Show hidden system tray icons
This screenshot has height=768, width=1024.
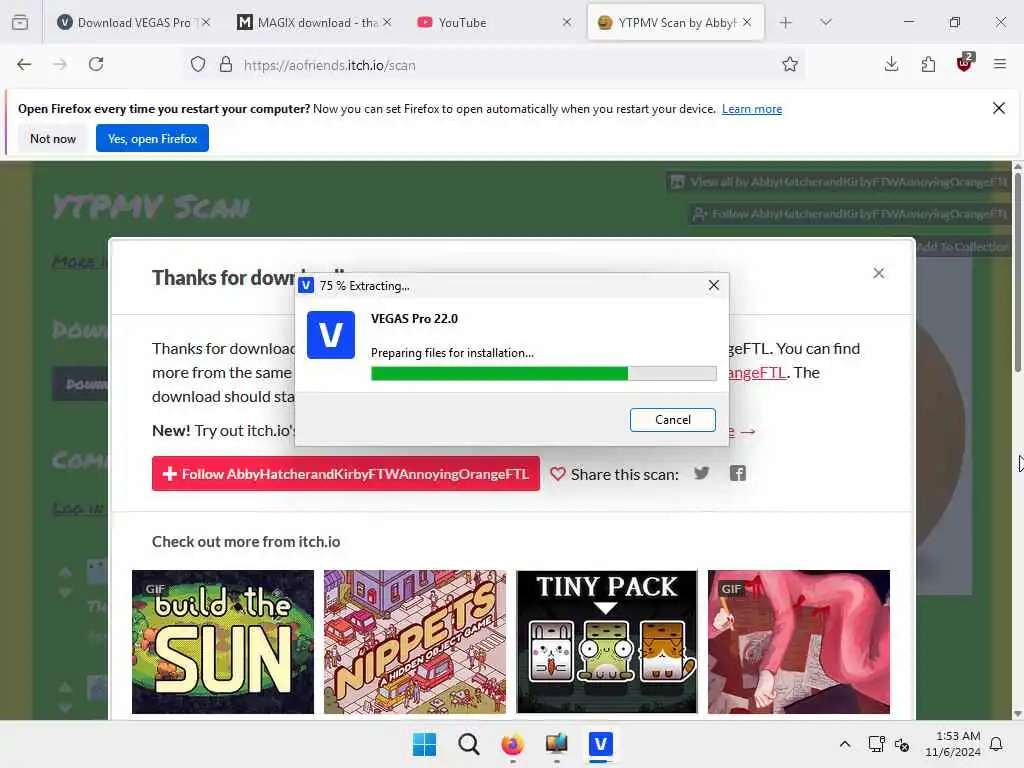[x=844, y=744]
